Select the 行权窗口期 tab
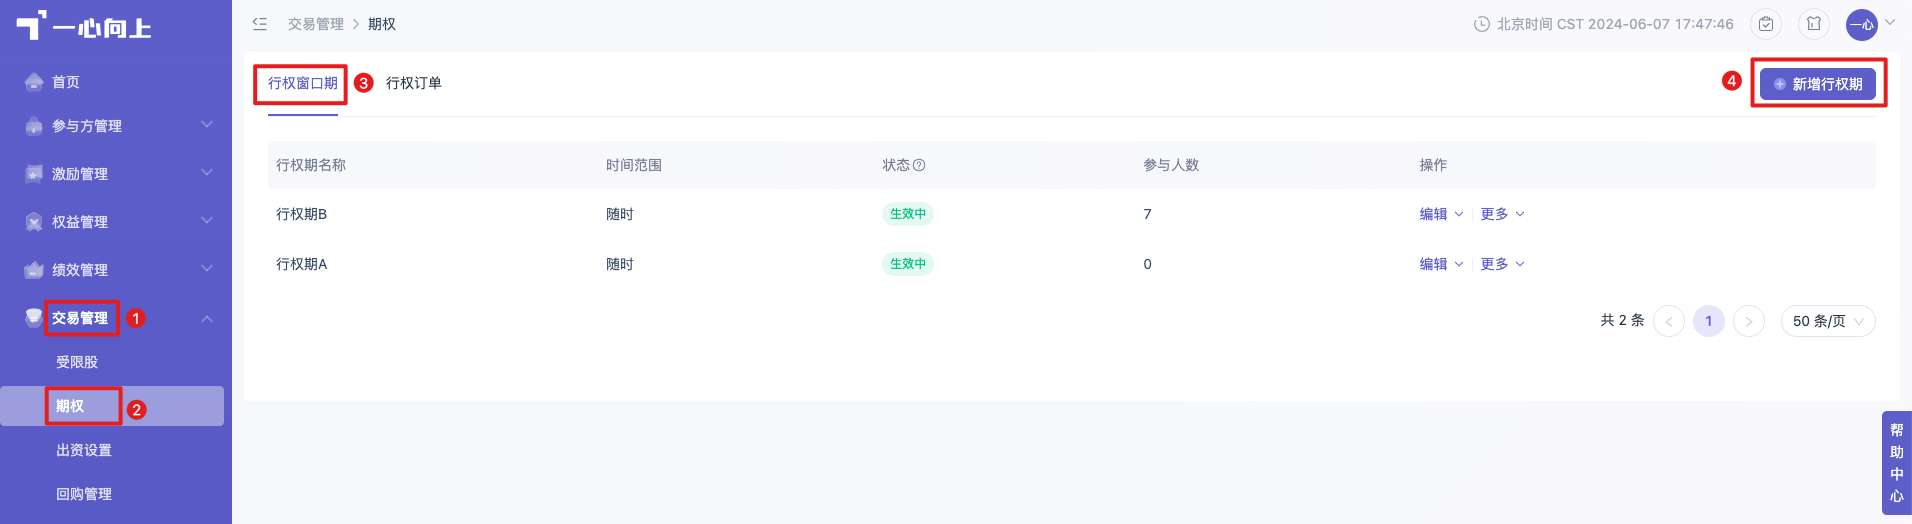Viewport: 1912px width, 524px height. pyautogui.click(x=303, y=83)
